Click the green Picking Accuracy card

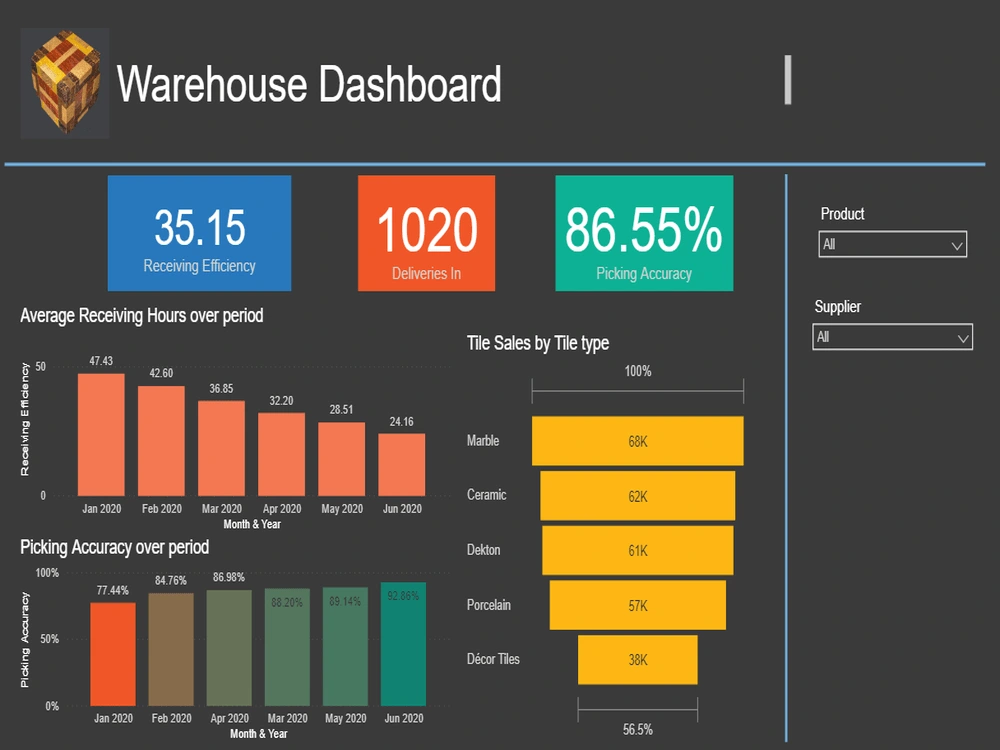pos(643,232)
